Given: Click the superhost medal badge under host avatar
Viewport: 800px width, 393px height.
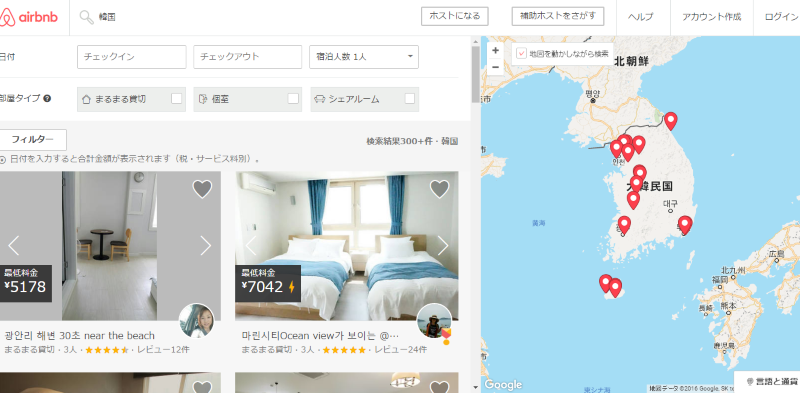Looking at the screenshot, I should point(446,337).
